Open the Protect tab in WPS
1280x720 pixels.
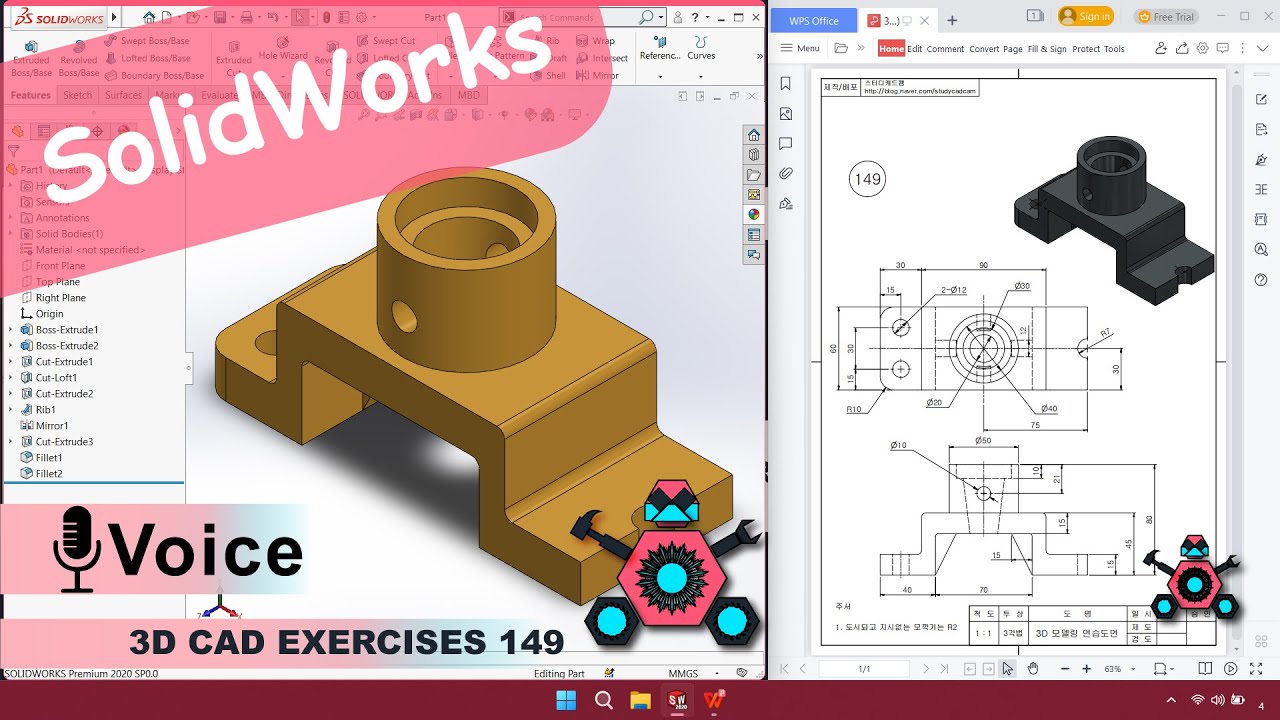[x=1086, y=48]
